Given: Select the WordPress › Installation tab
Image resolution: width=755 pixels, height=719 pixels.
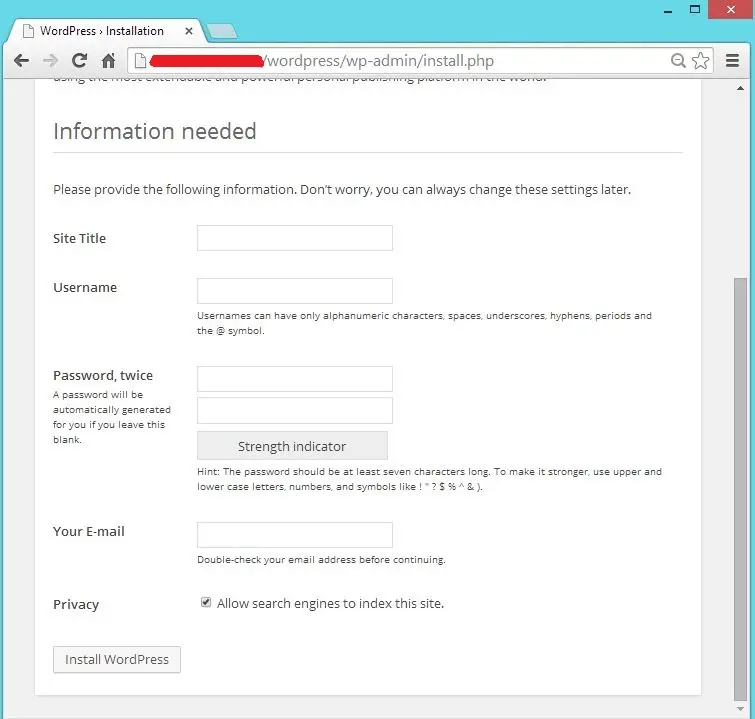Looking at the screenshot, I should click(106, 31).
